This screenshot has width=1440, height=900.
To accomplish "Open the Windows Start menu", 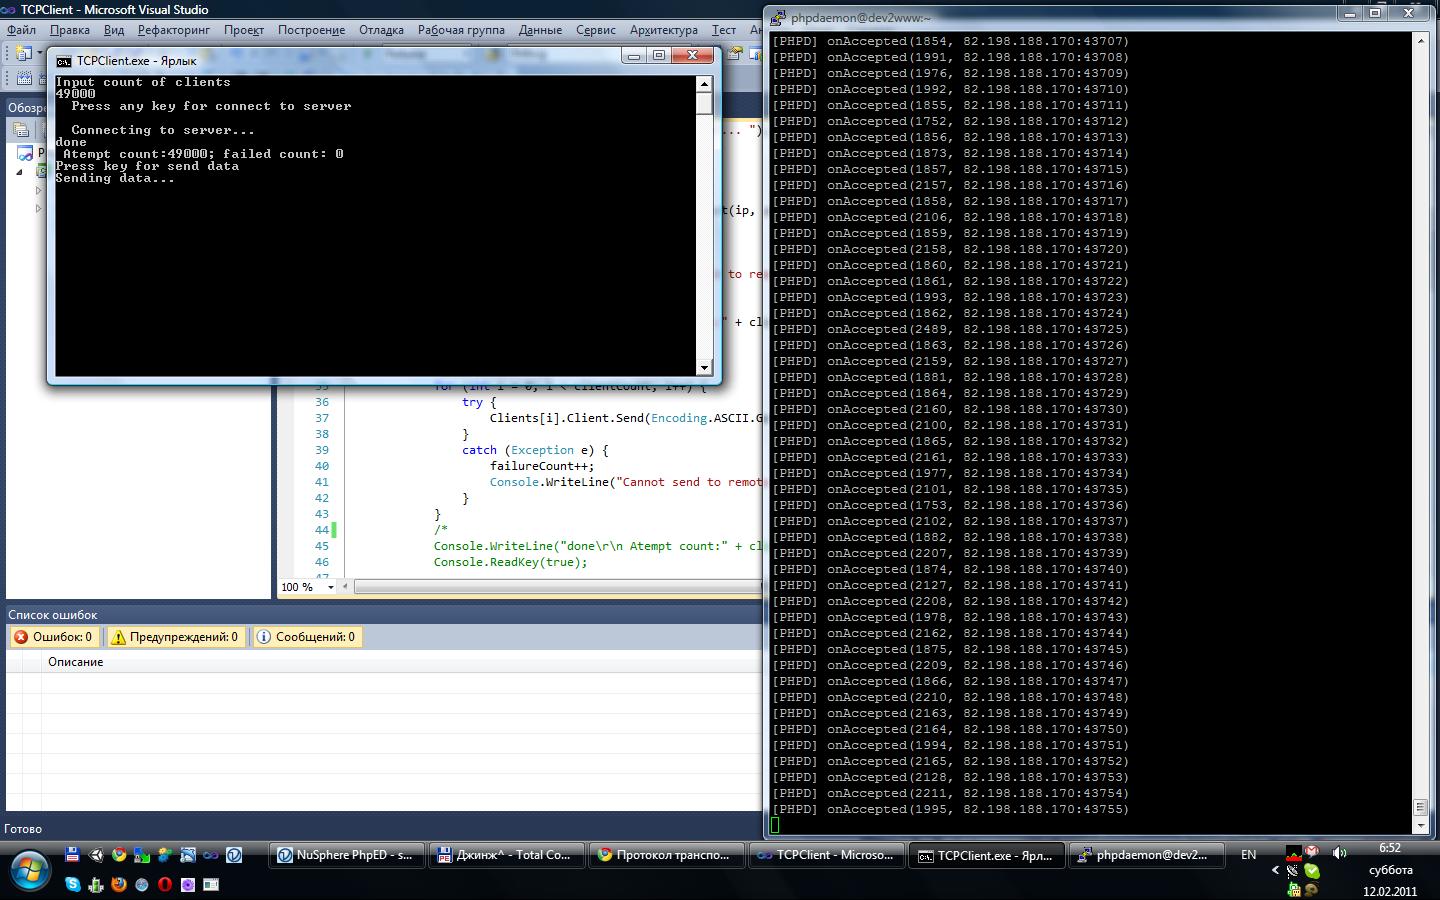I will [29, 870].
